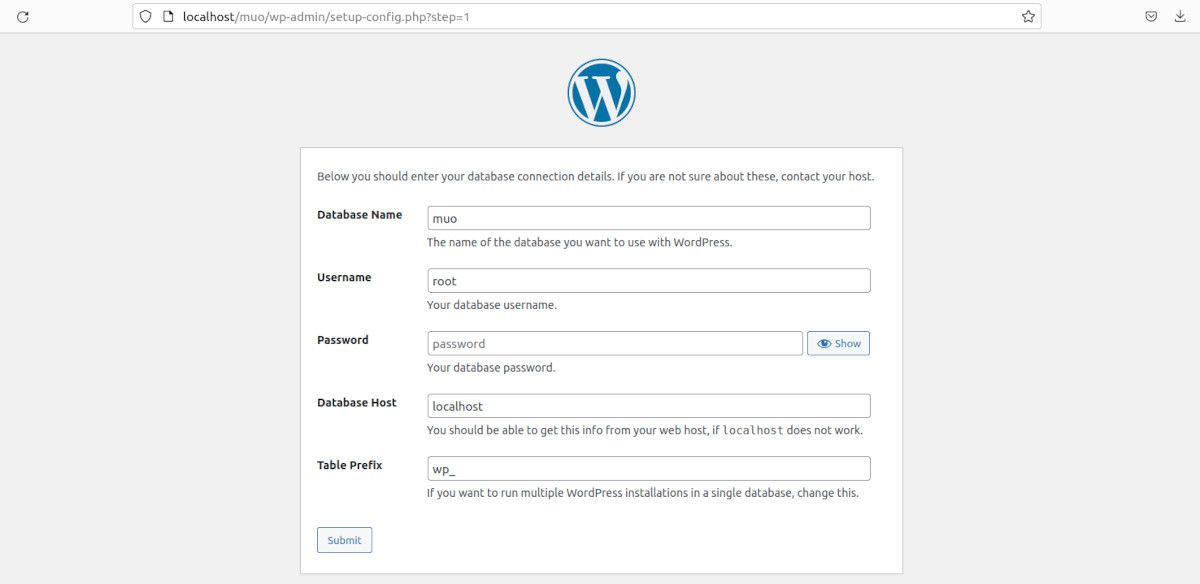
Task: Click the Database Host label
Action: click(356, 403)
